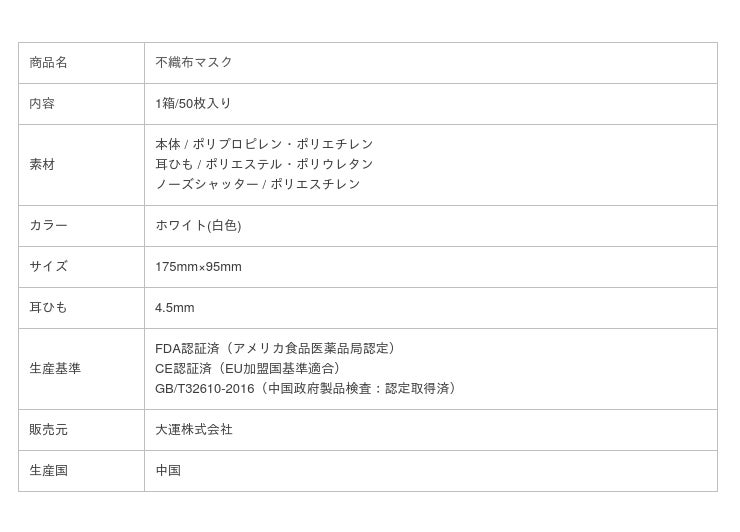The image size is (740, 532).
Task: Select the 大運株式会社 seller name
Action: click(x=194, y=430)
